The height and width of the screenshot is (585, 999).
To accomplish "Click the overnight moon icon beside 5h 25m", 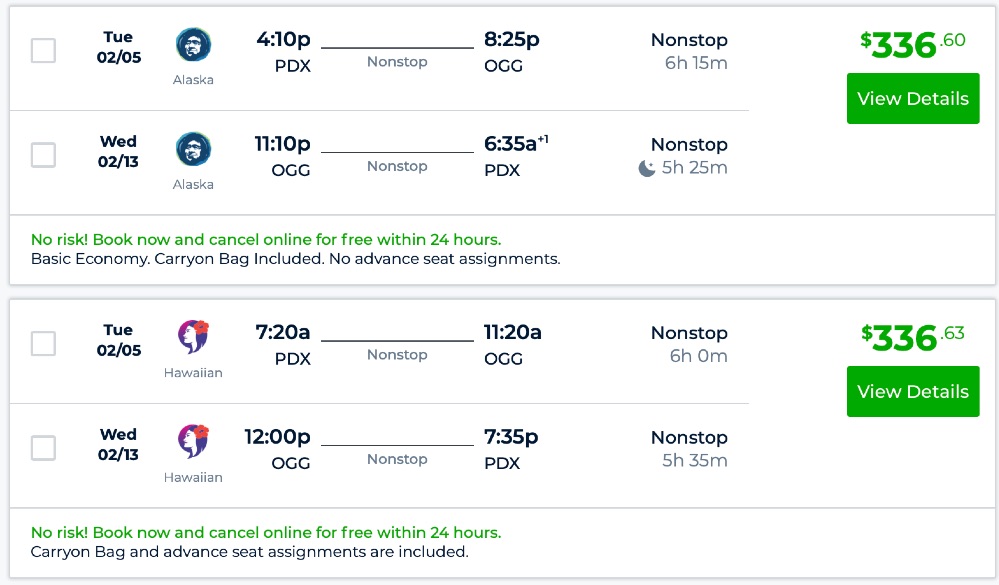I will coord(647,168).
